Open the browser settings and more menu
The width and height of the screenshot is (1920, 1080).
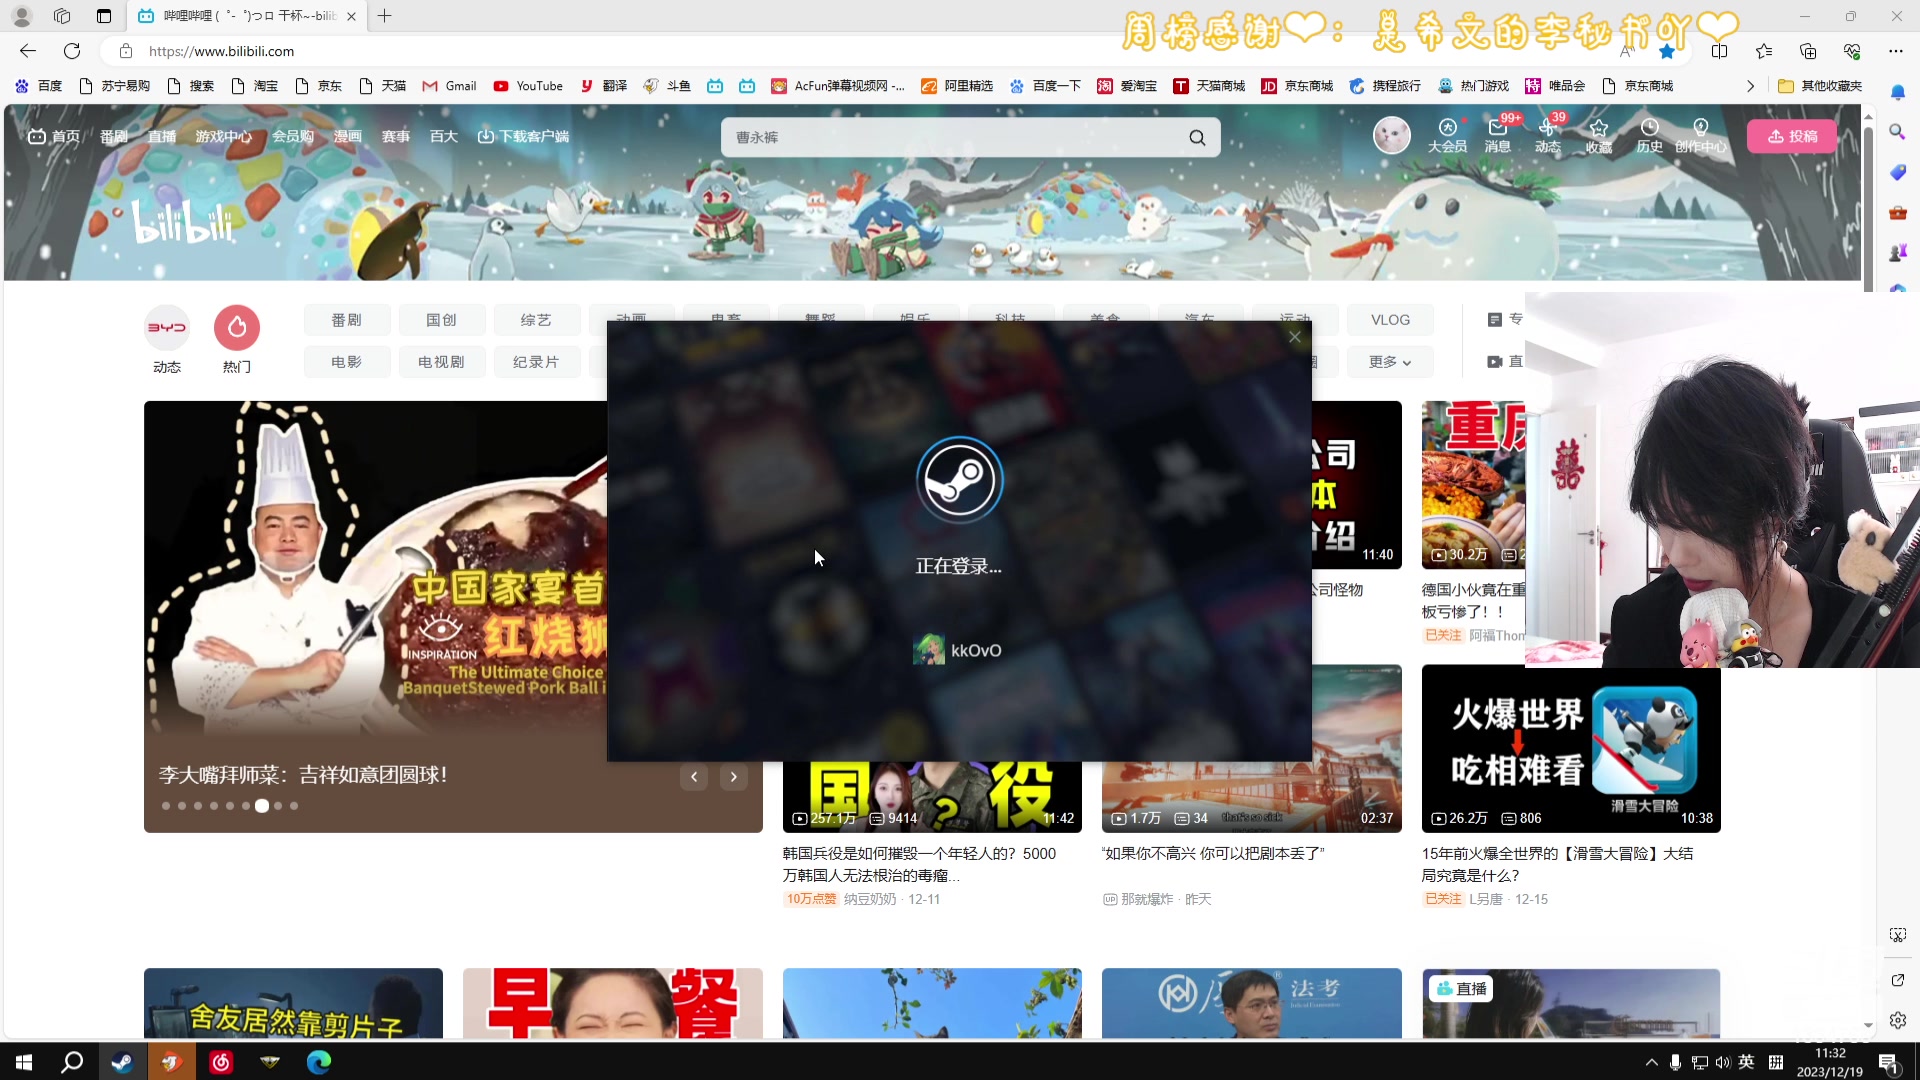tap(1896, 51)
